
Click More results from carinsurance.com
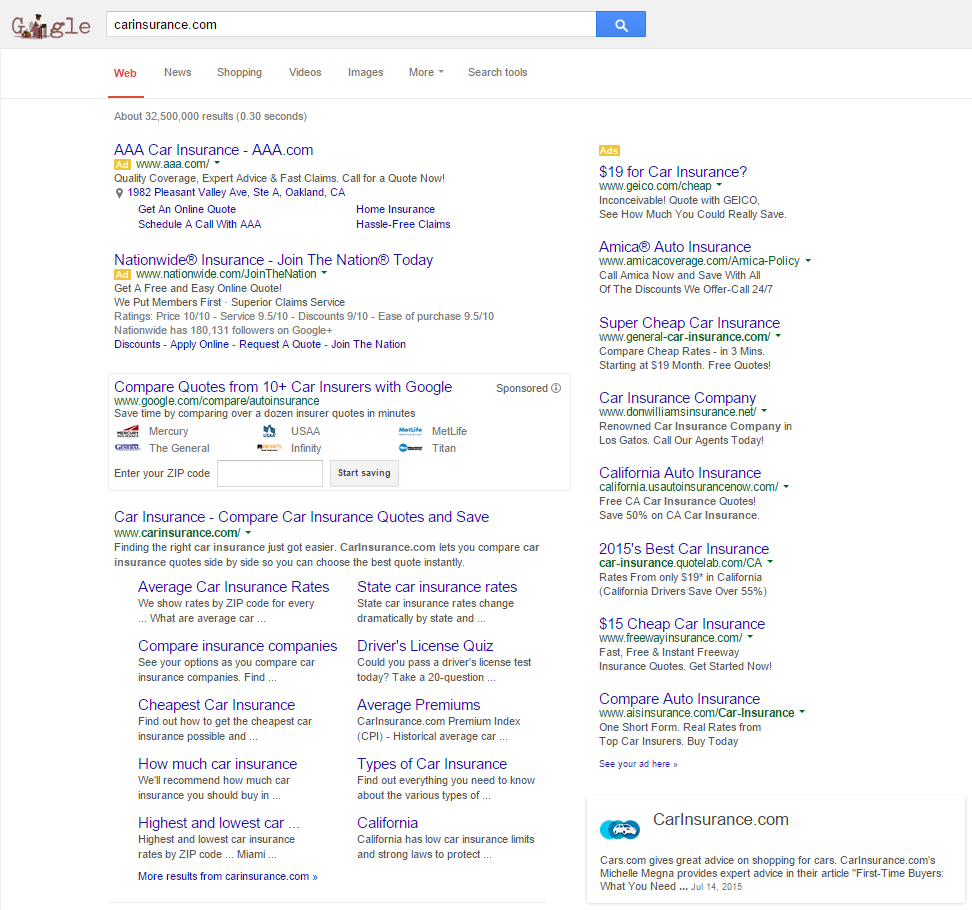tap(228, 877)
